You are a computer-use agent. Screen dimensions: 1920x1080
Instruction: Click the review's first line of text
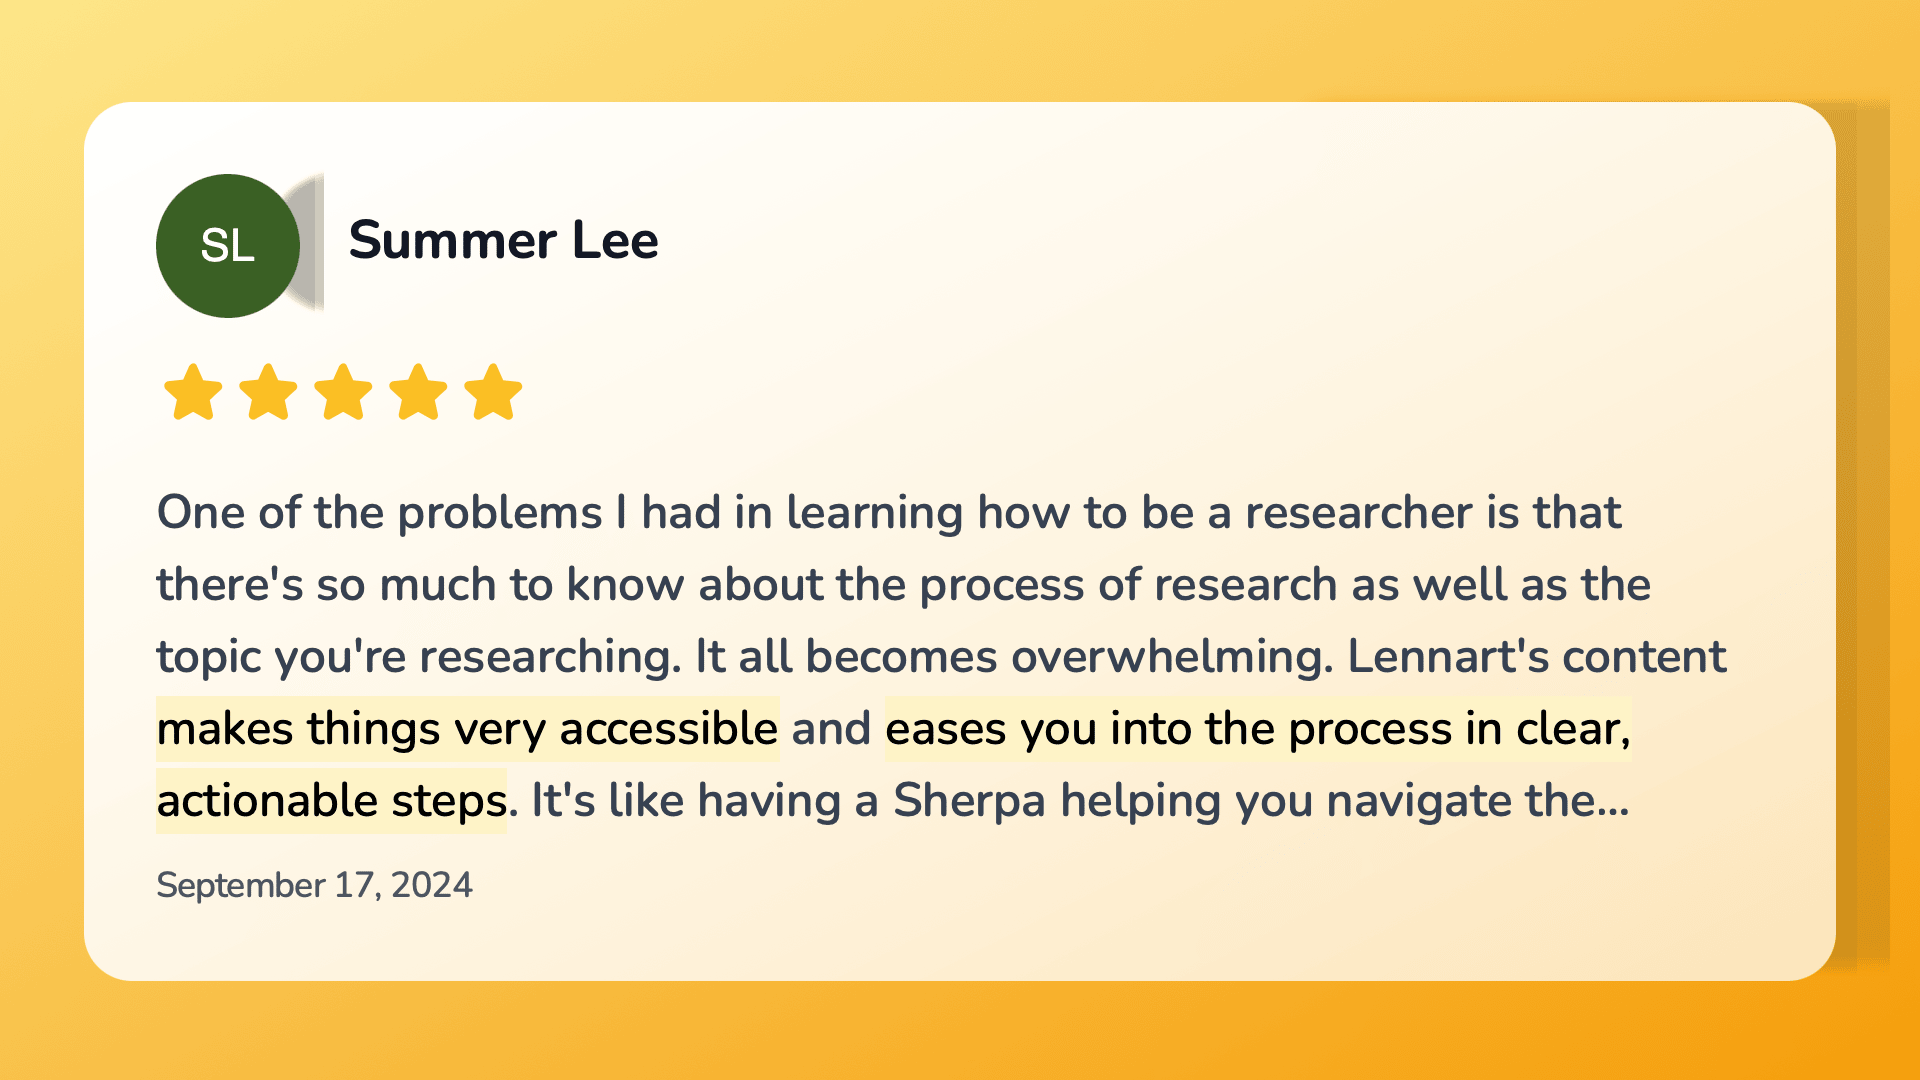pos(889,513)
